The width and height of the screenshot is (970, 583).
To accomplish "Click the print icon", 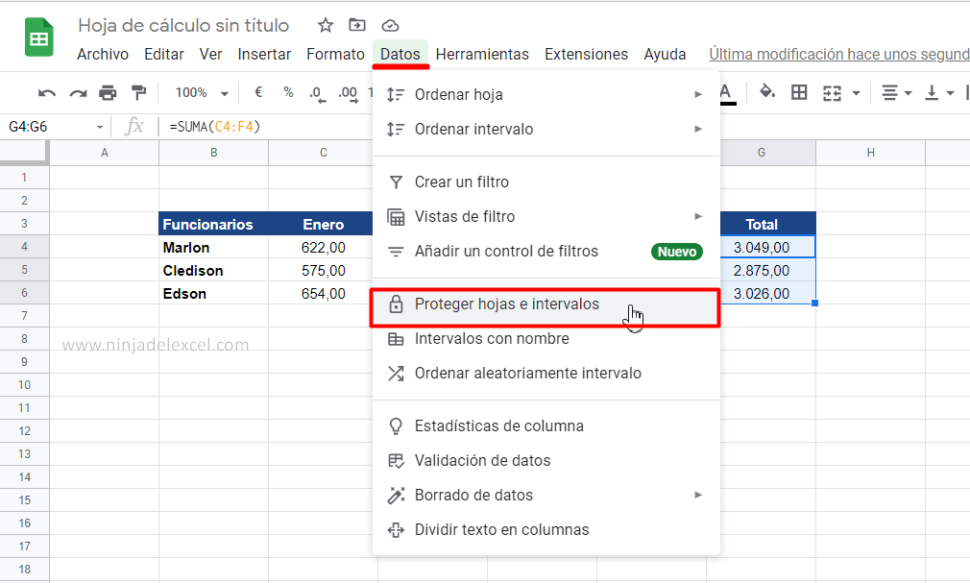I will [108, 93].
